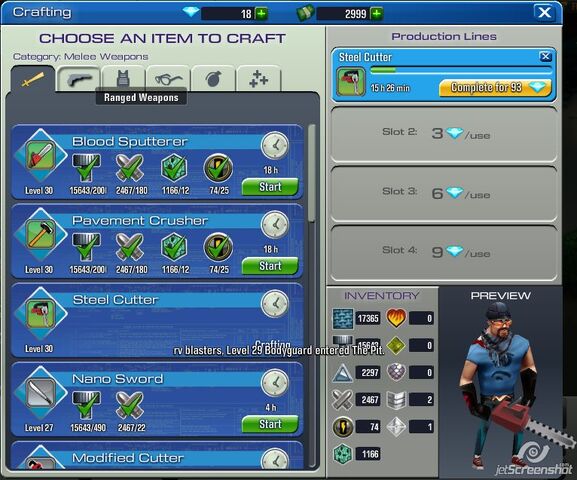Open the armor vest category tab
577x480 pixels.
[123, 78]
